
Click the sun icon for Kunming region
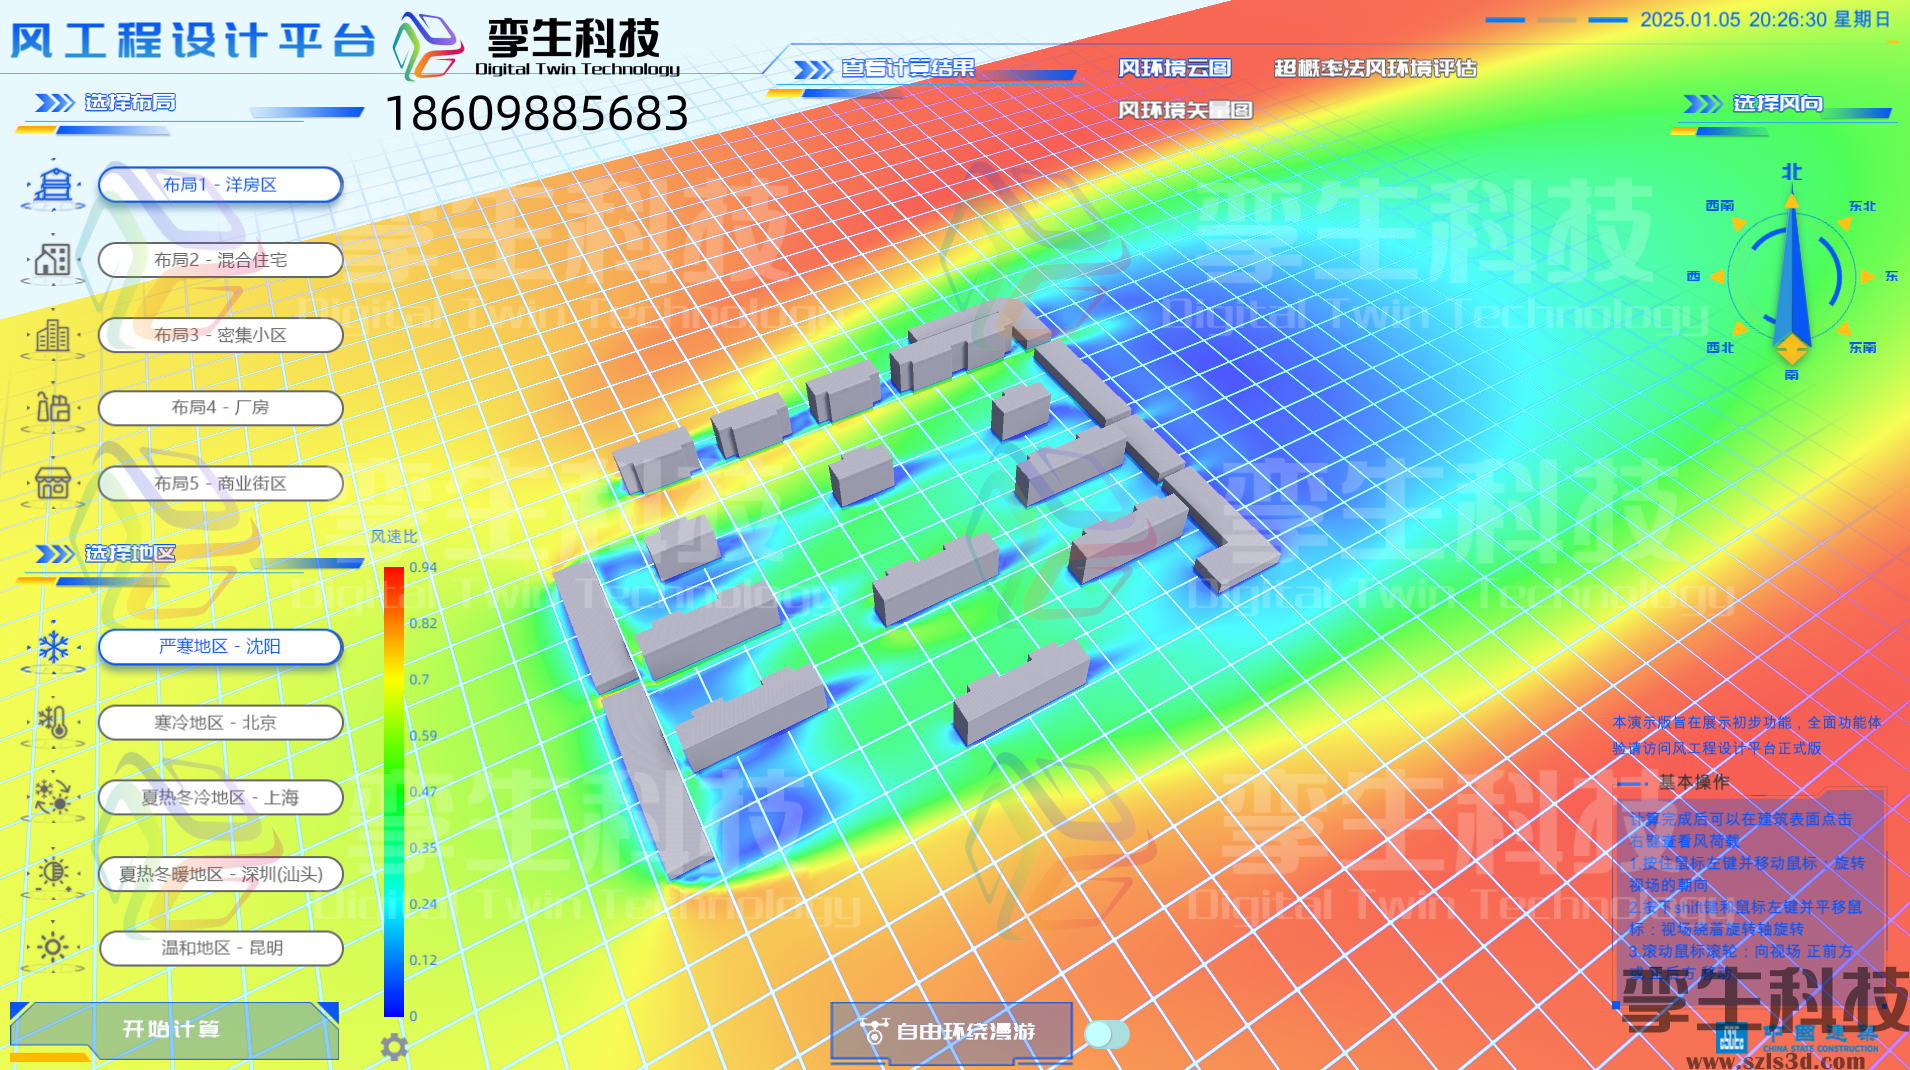pos(53,947)
